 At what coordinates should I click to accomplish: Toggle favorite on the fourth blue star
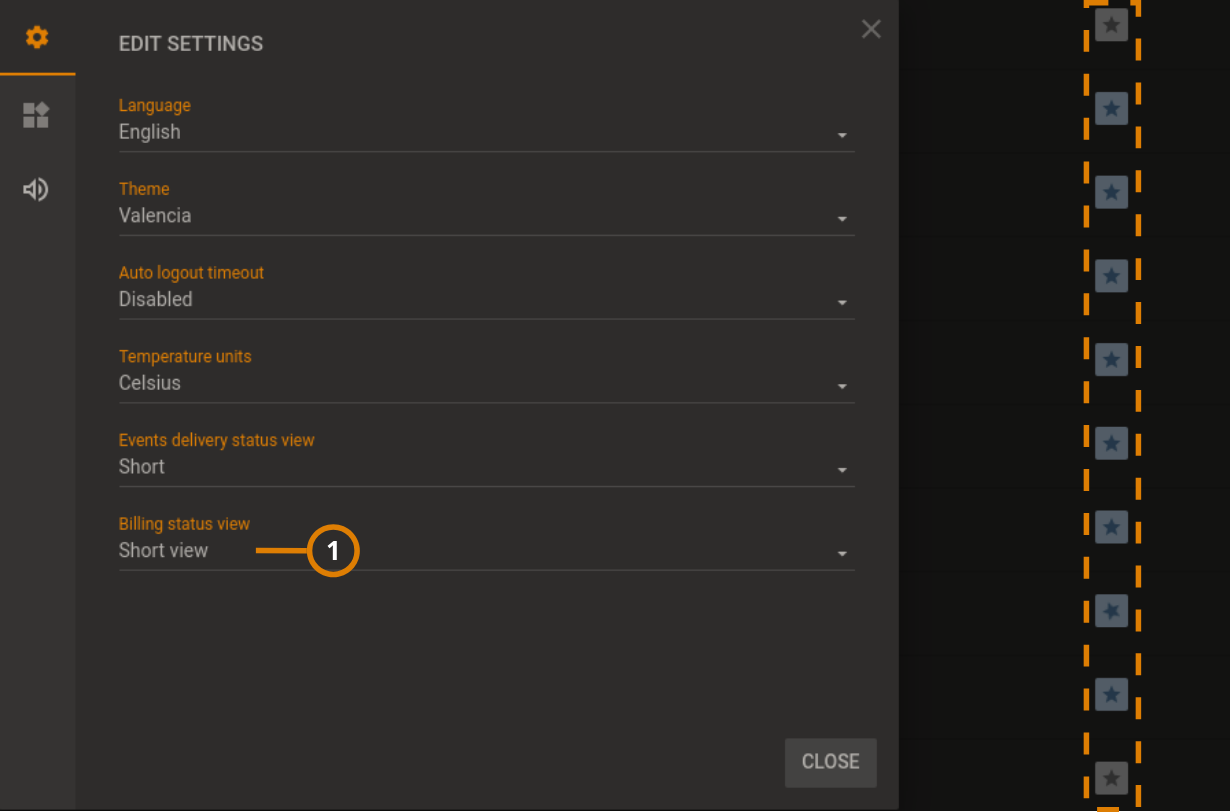pos(1111,359)
